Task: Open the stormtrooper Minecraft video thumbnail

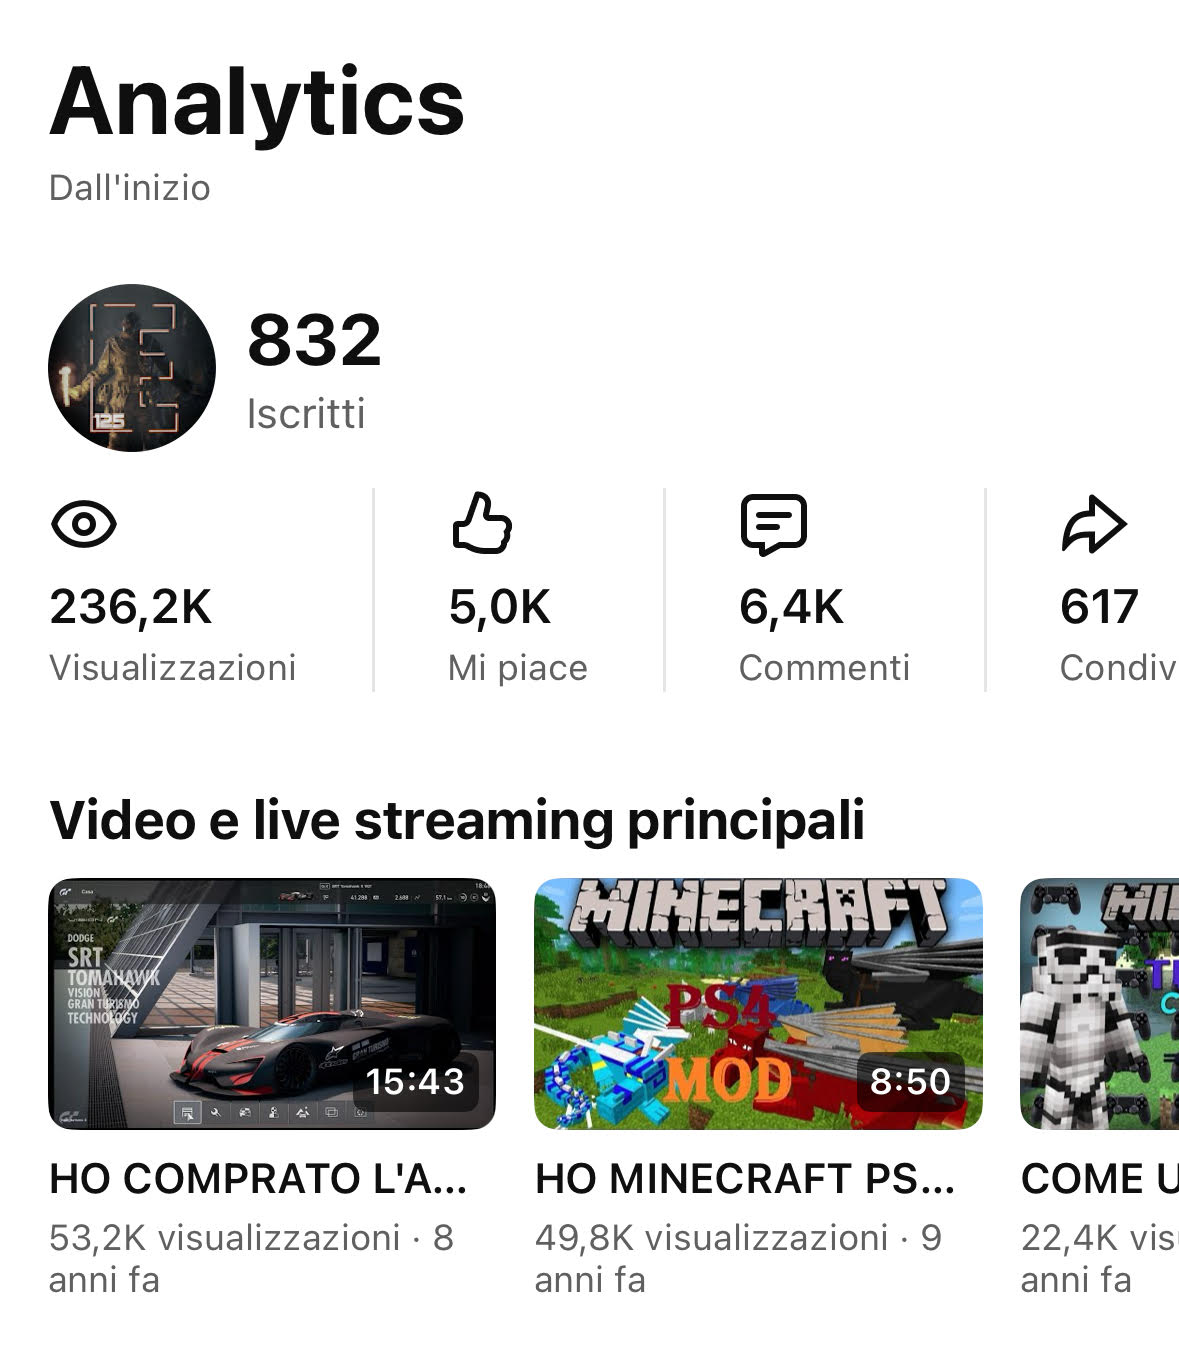Action: tap(1100, 1004)
